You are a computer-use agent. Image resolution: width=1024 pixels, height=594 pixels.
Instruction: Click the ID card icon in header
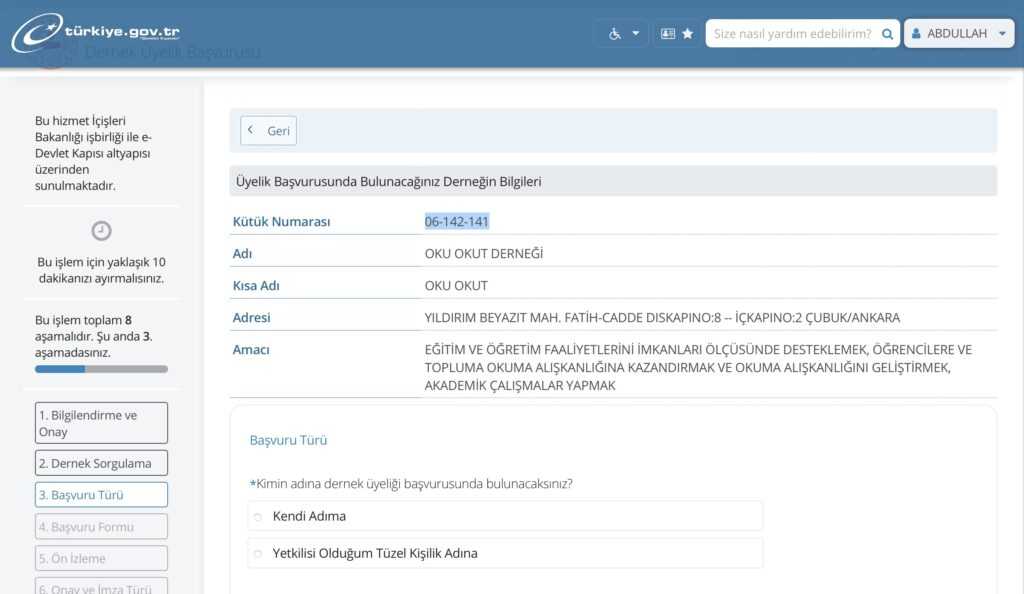668,33
